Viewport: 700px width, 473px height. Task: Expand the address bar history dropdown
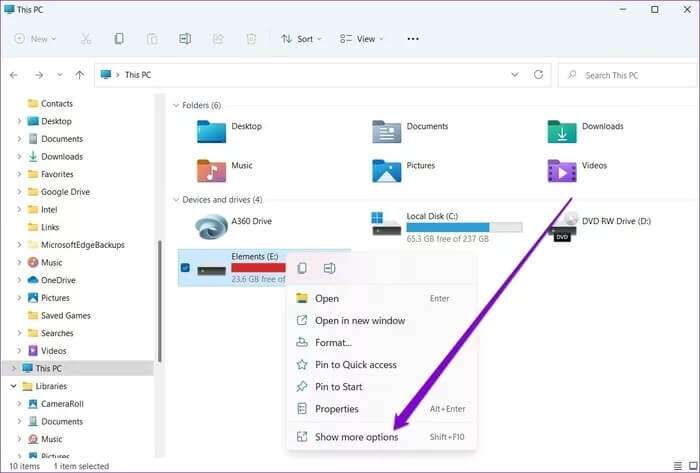point(515,75)
